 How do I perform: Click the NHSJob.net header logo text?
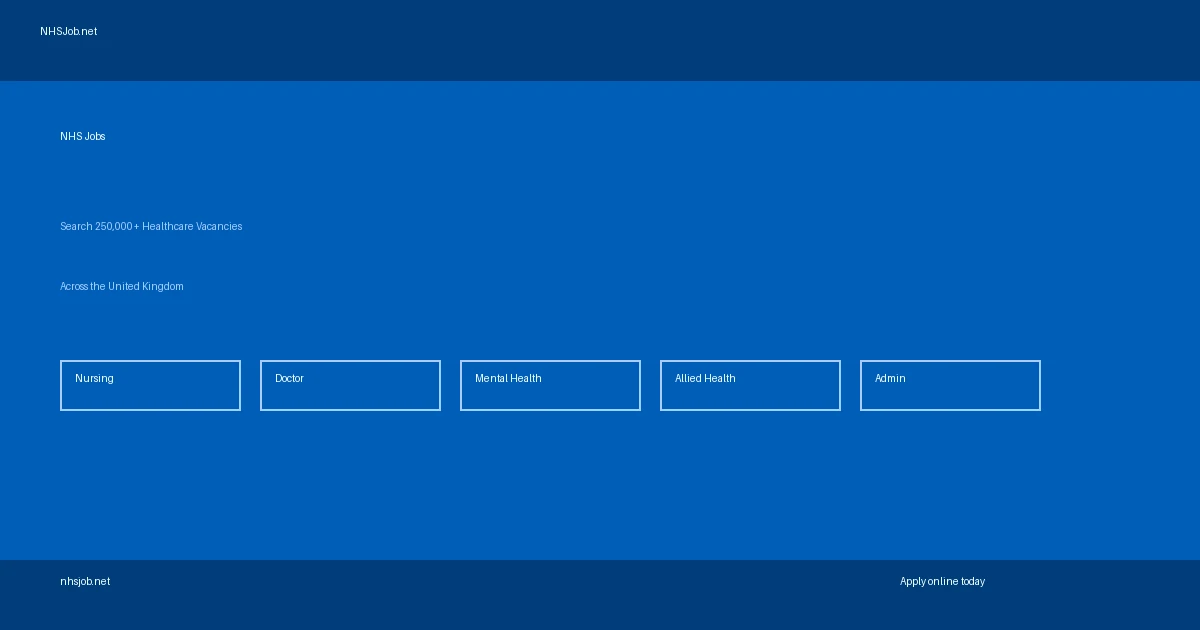click(69, 31)
